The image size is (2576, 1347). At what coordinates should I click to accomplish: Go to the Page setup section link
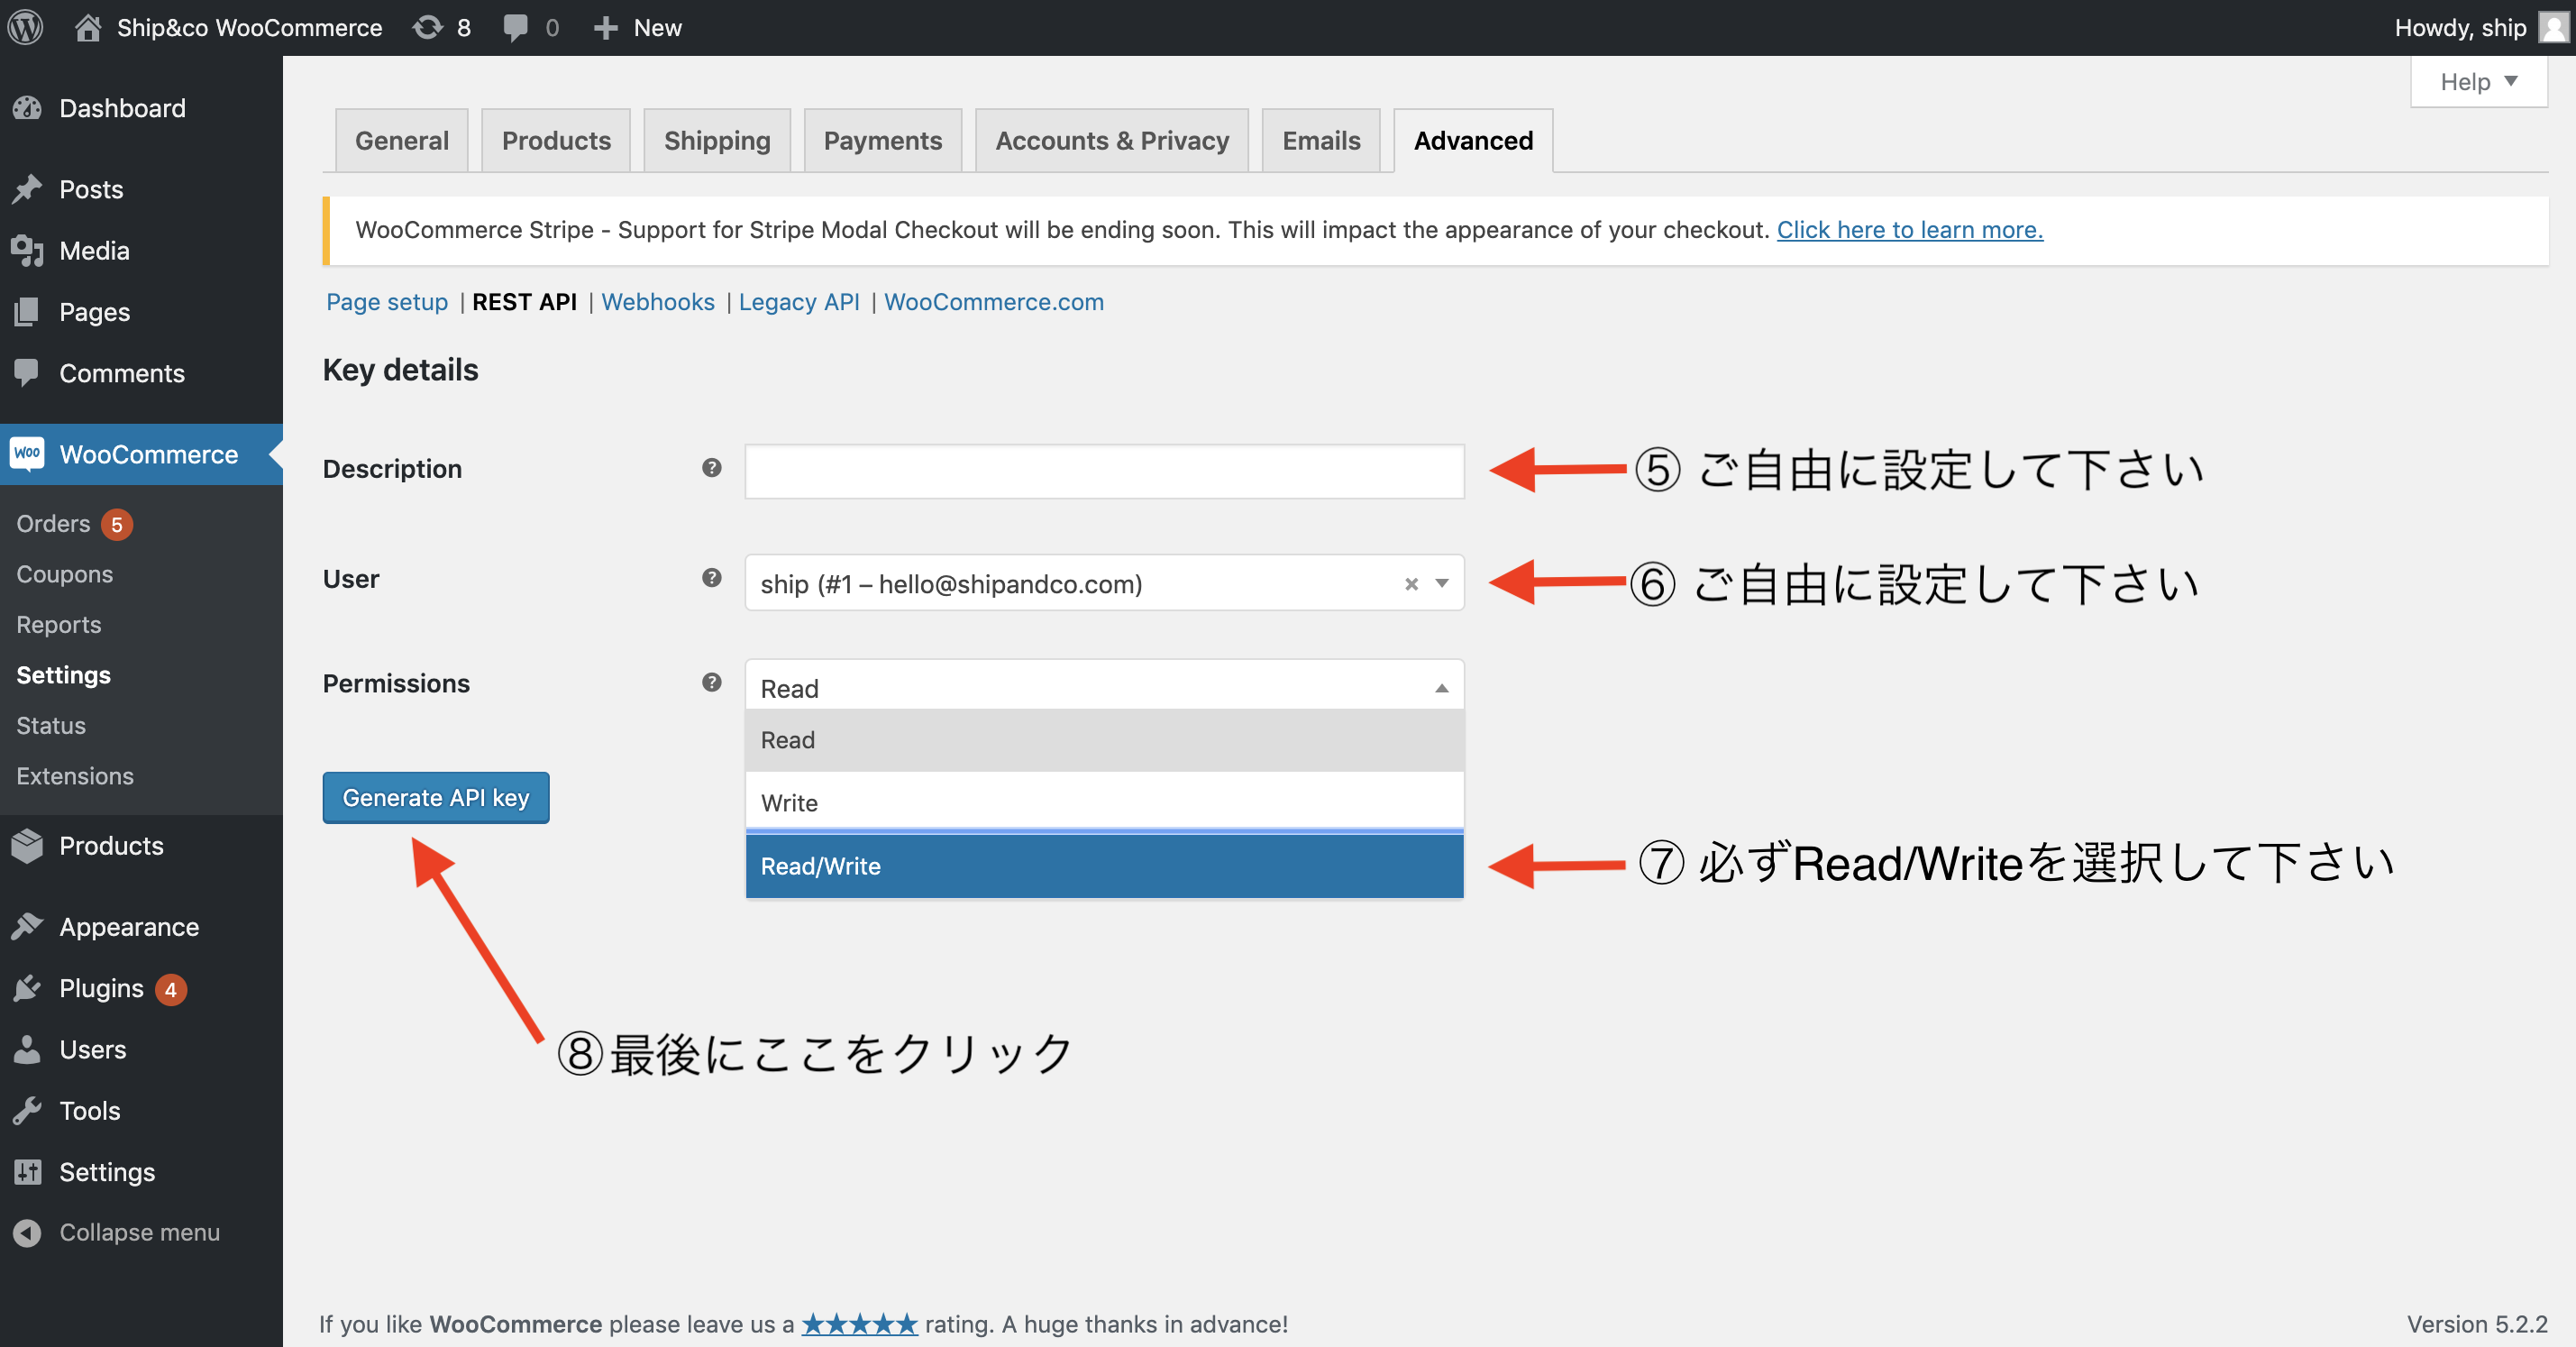click(387, 302)
